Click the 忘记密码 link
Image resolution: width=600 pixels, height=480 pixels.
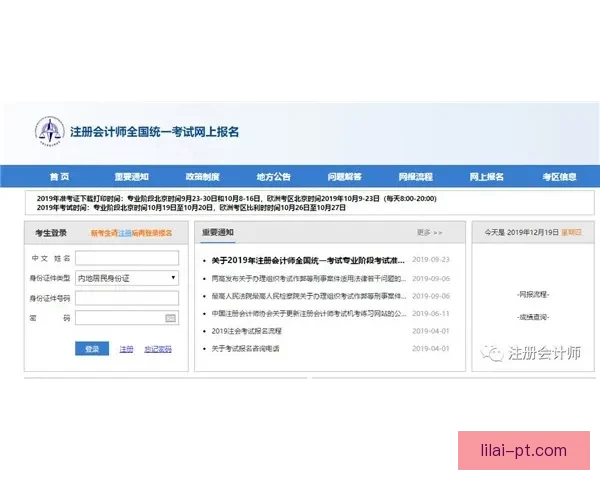158,349
